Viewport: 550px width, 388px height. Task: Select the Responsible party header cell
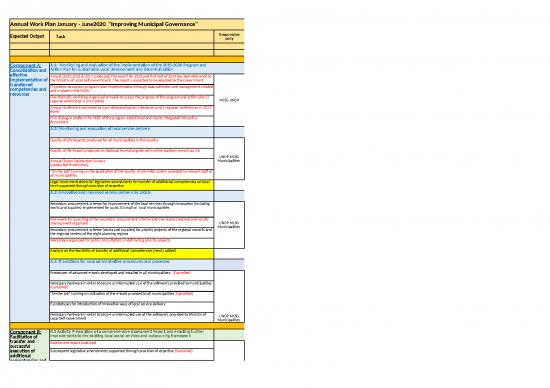click(x=229, y=36)
